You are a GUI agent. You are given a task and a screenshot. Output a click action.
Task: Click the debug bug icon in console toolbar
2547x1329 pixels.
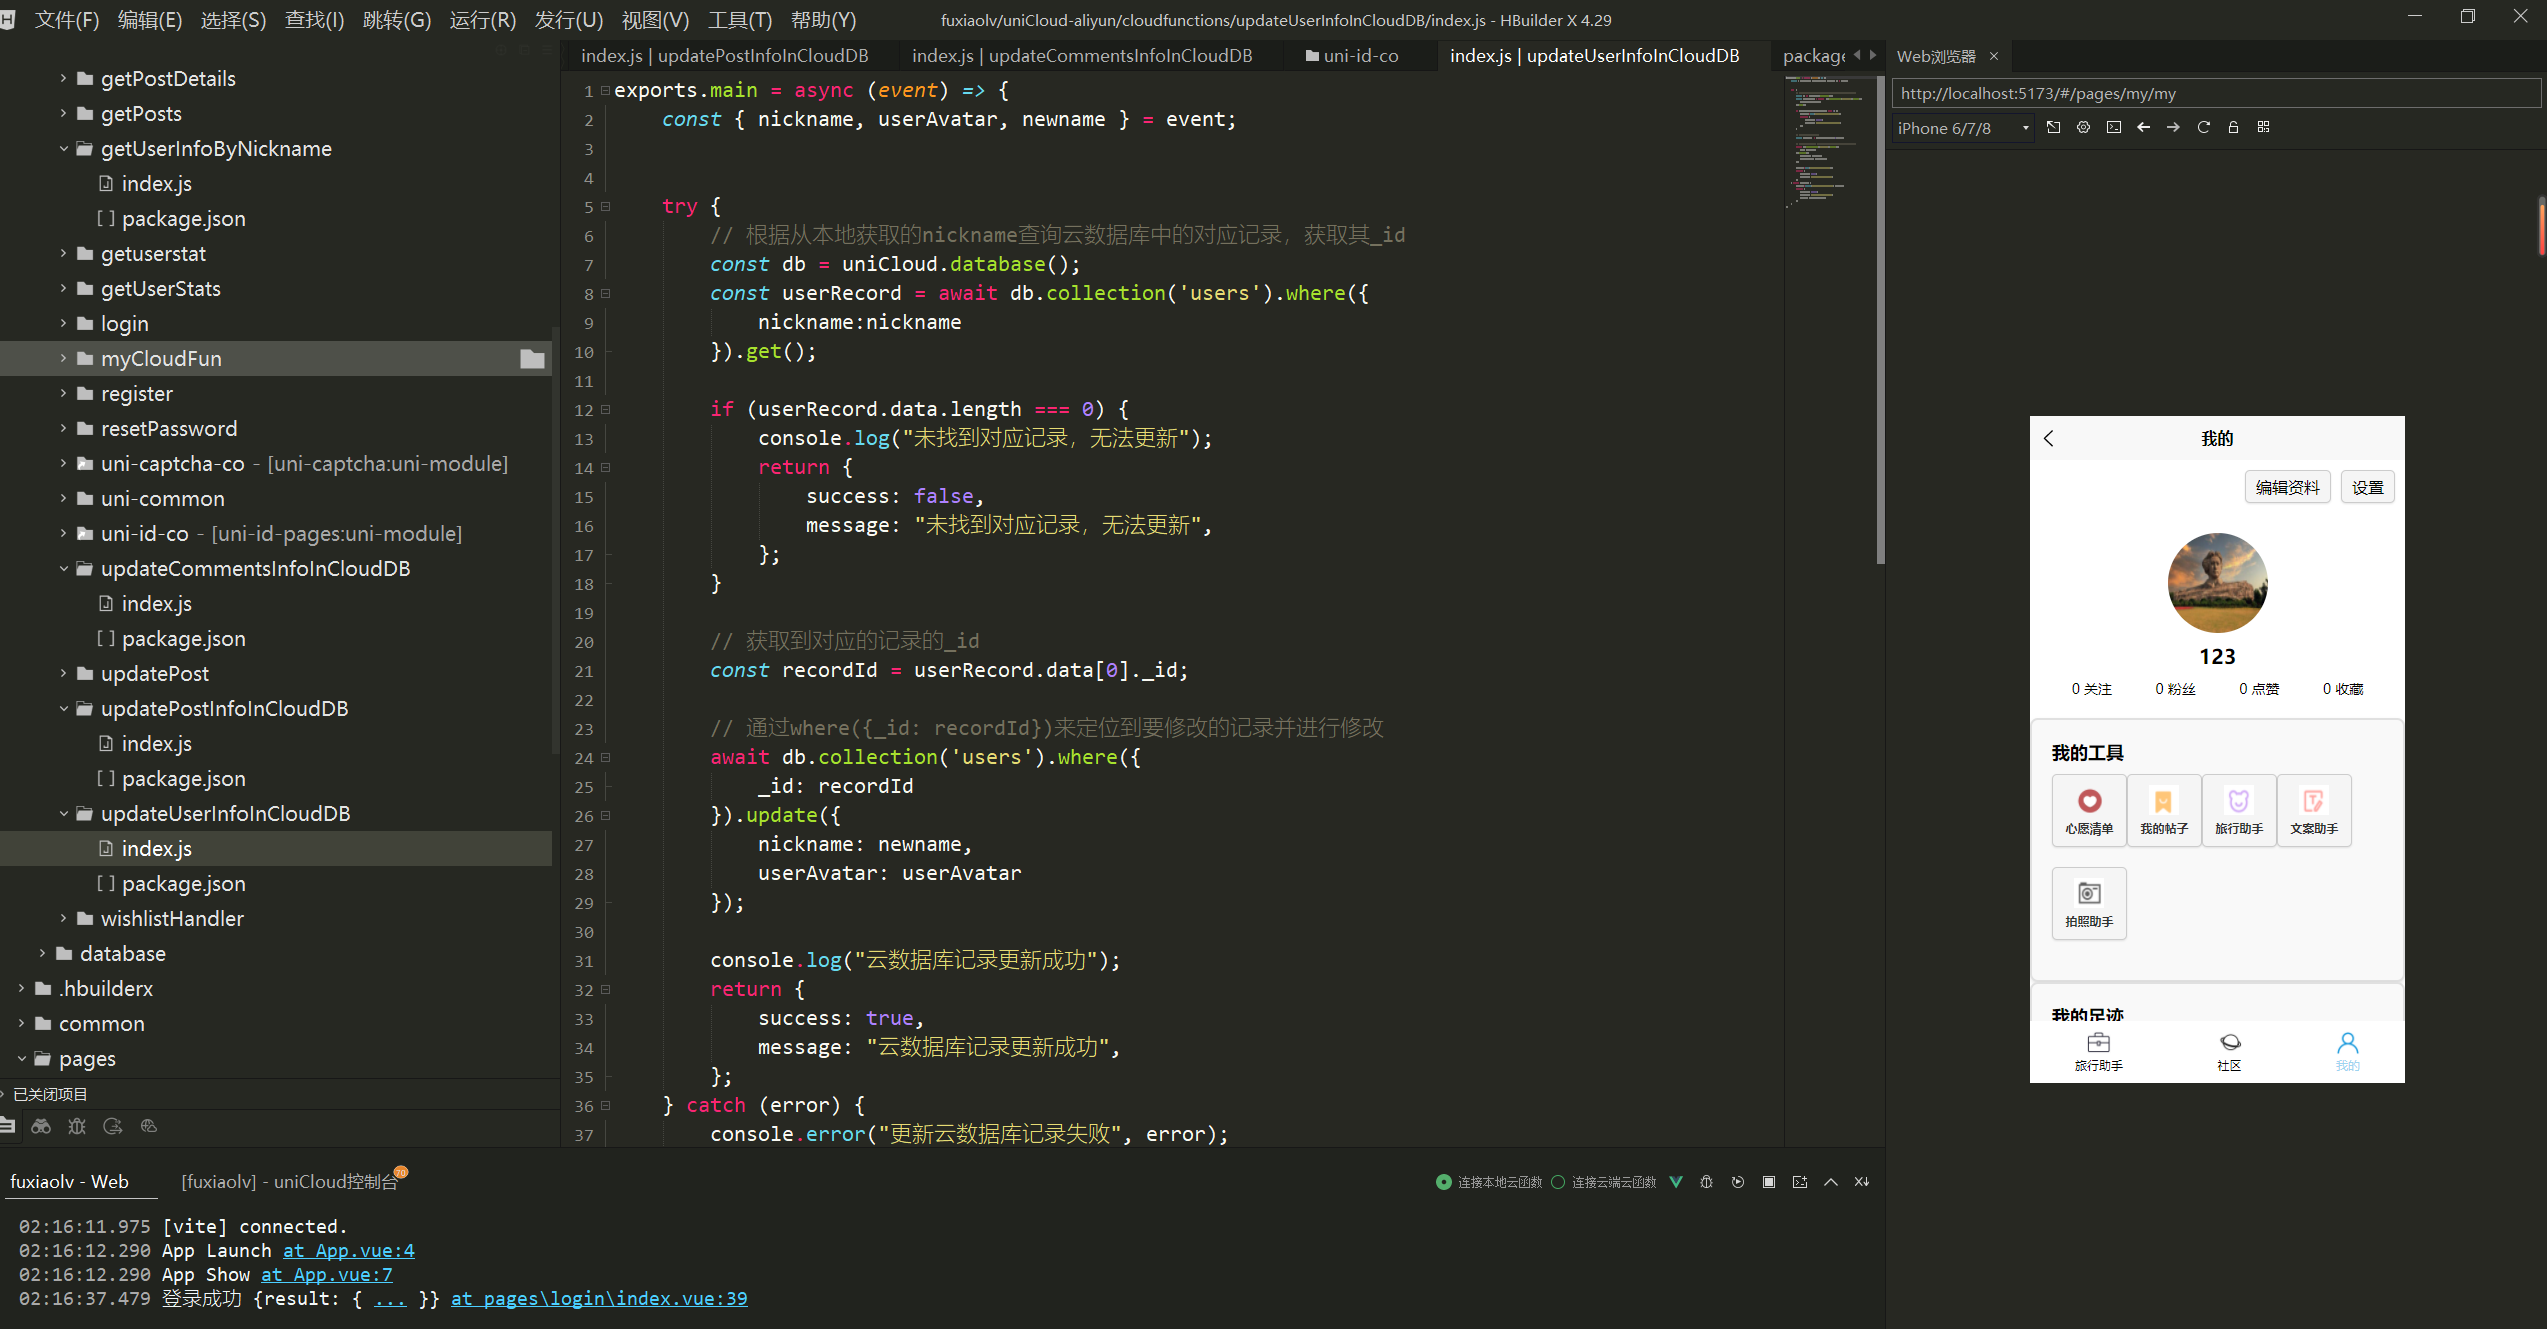1706,1182
